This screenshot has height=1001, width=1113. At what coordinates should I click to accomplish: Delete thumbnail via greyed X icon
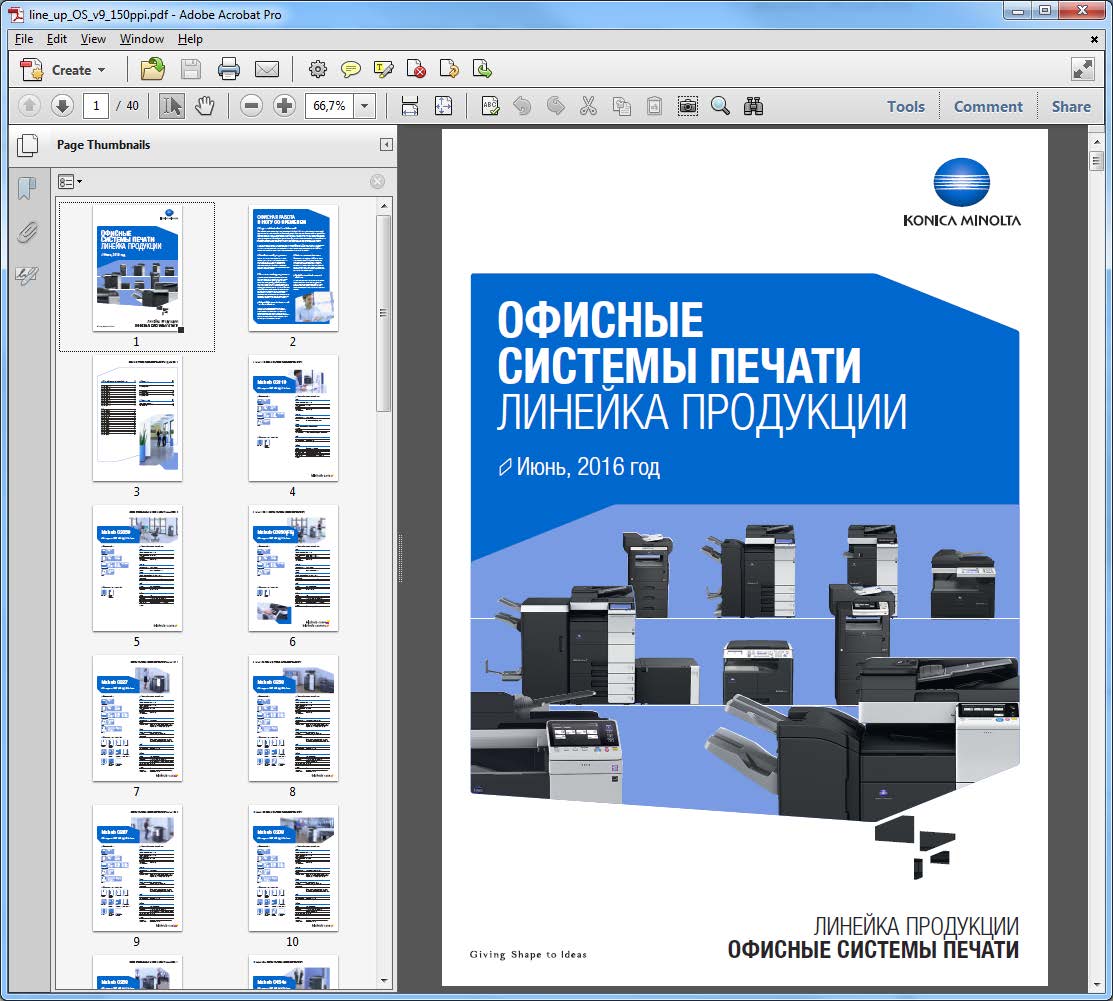[x=378, y=182]
